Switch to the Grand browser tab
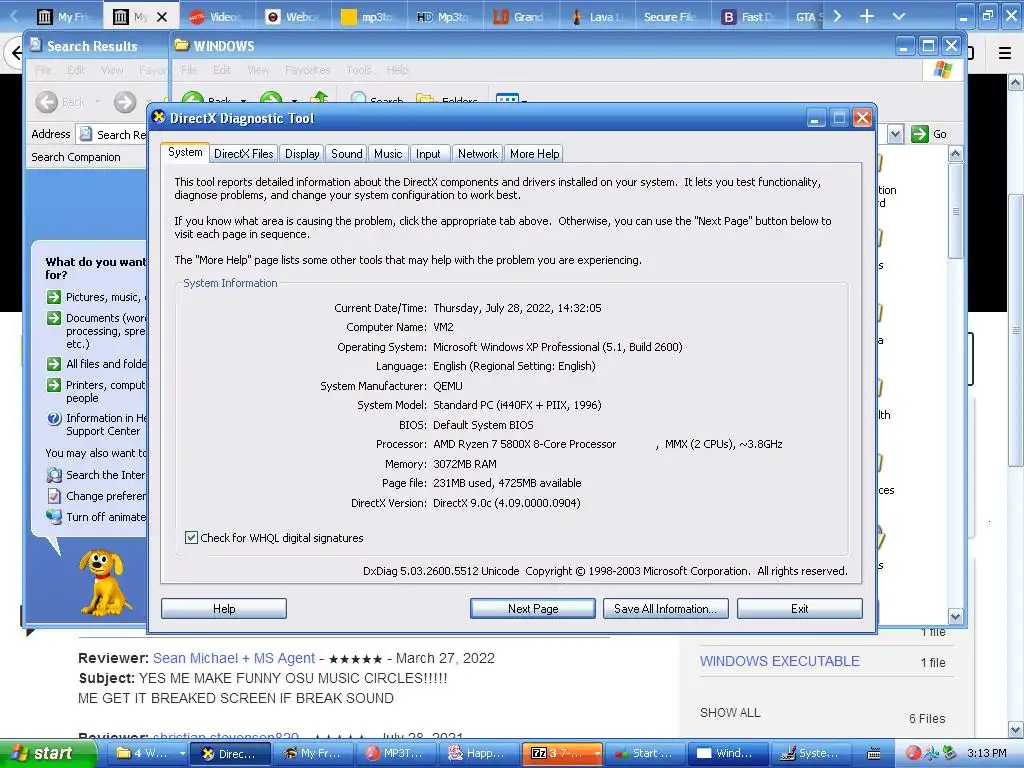 pyautogui.click(x=520, y=17)
